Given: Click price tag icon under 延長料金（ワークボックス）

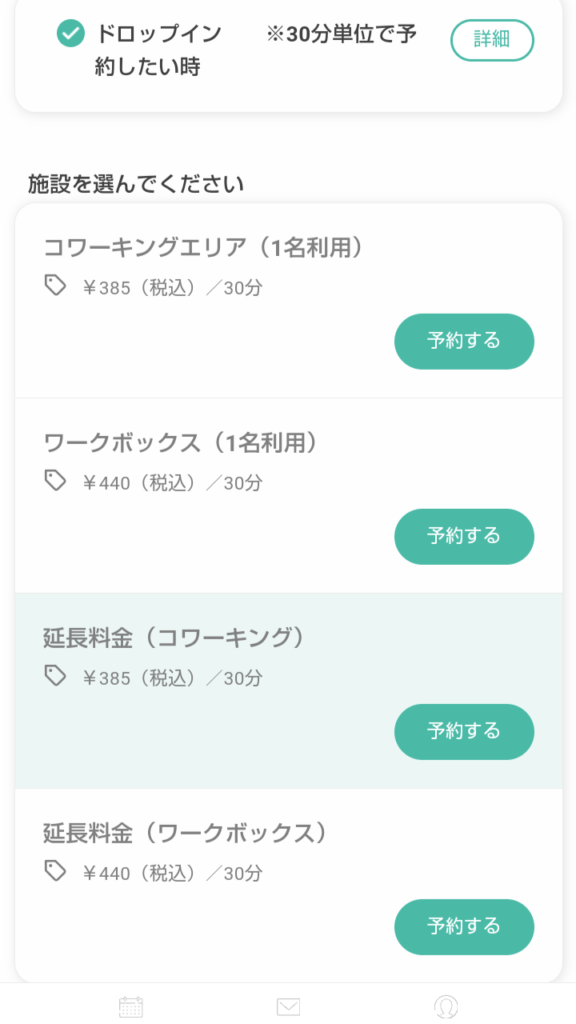Looking at the screenshot, I should pyautogui.click(x=56, y=871).
